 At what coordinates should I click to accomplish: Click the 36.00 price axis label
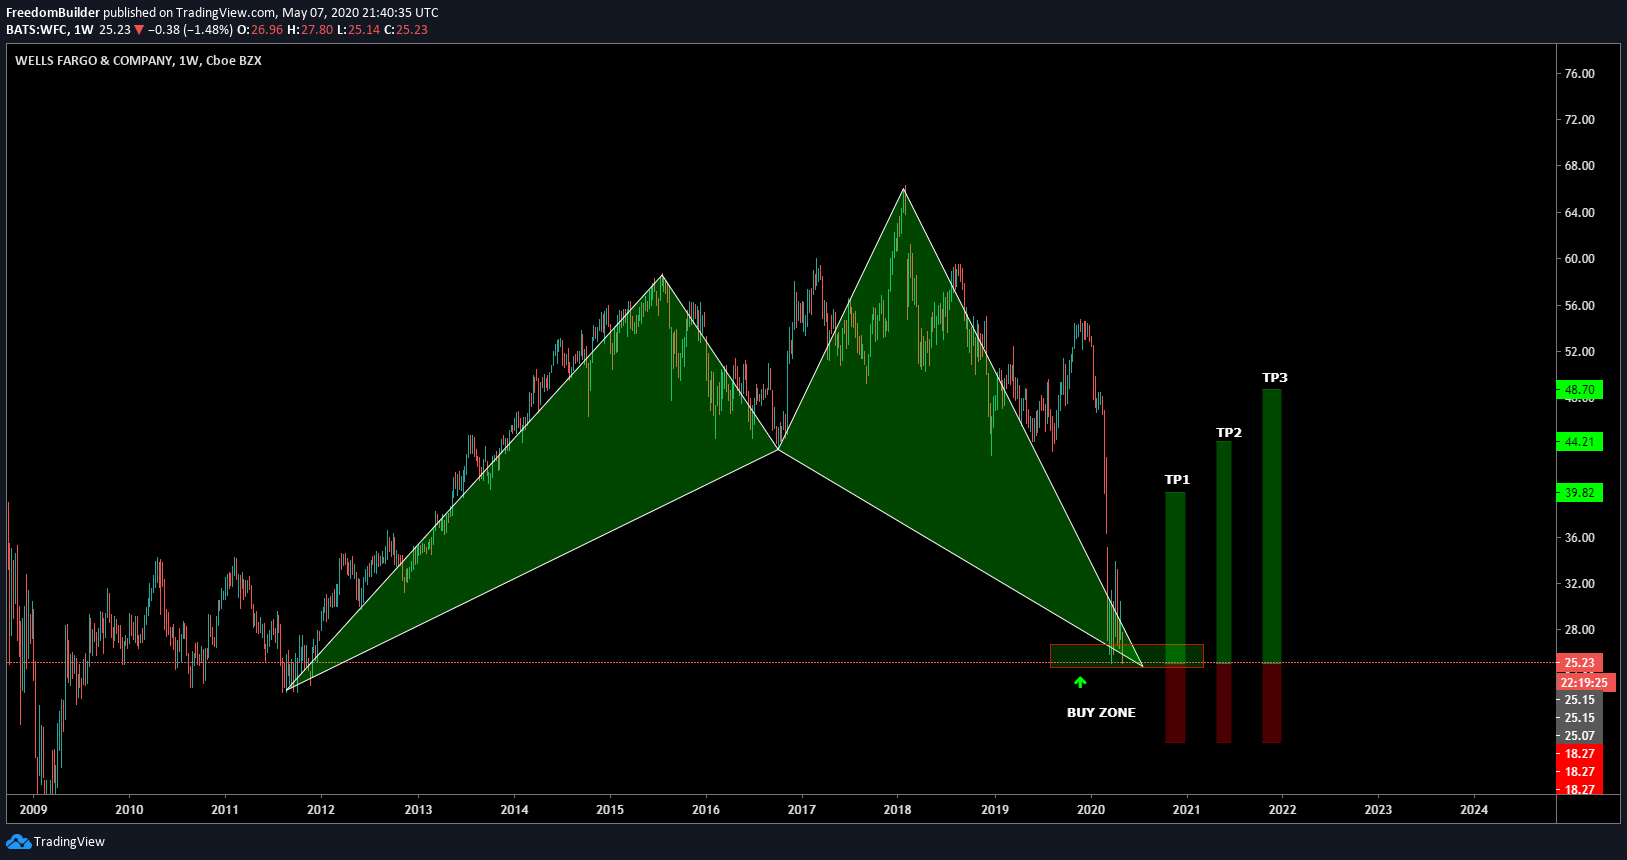click(1580, 538)
